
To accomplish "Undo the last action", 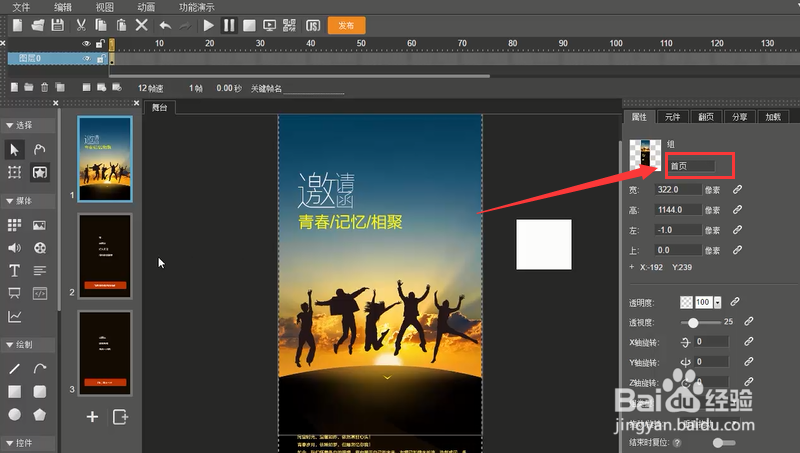I will coord(165,25).
